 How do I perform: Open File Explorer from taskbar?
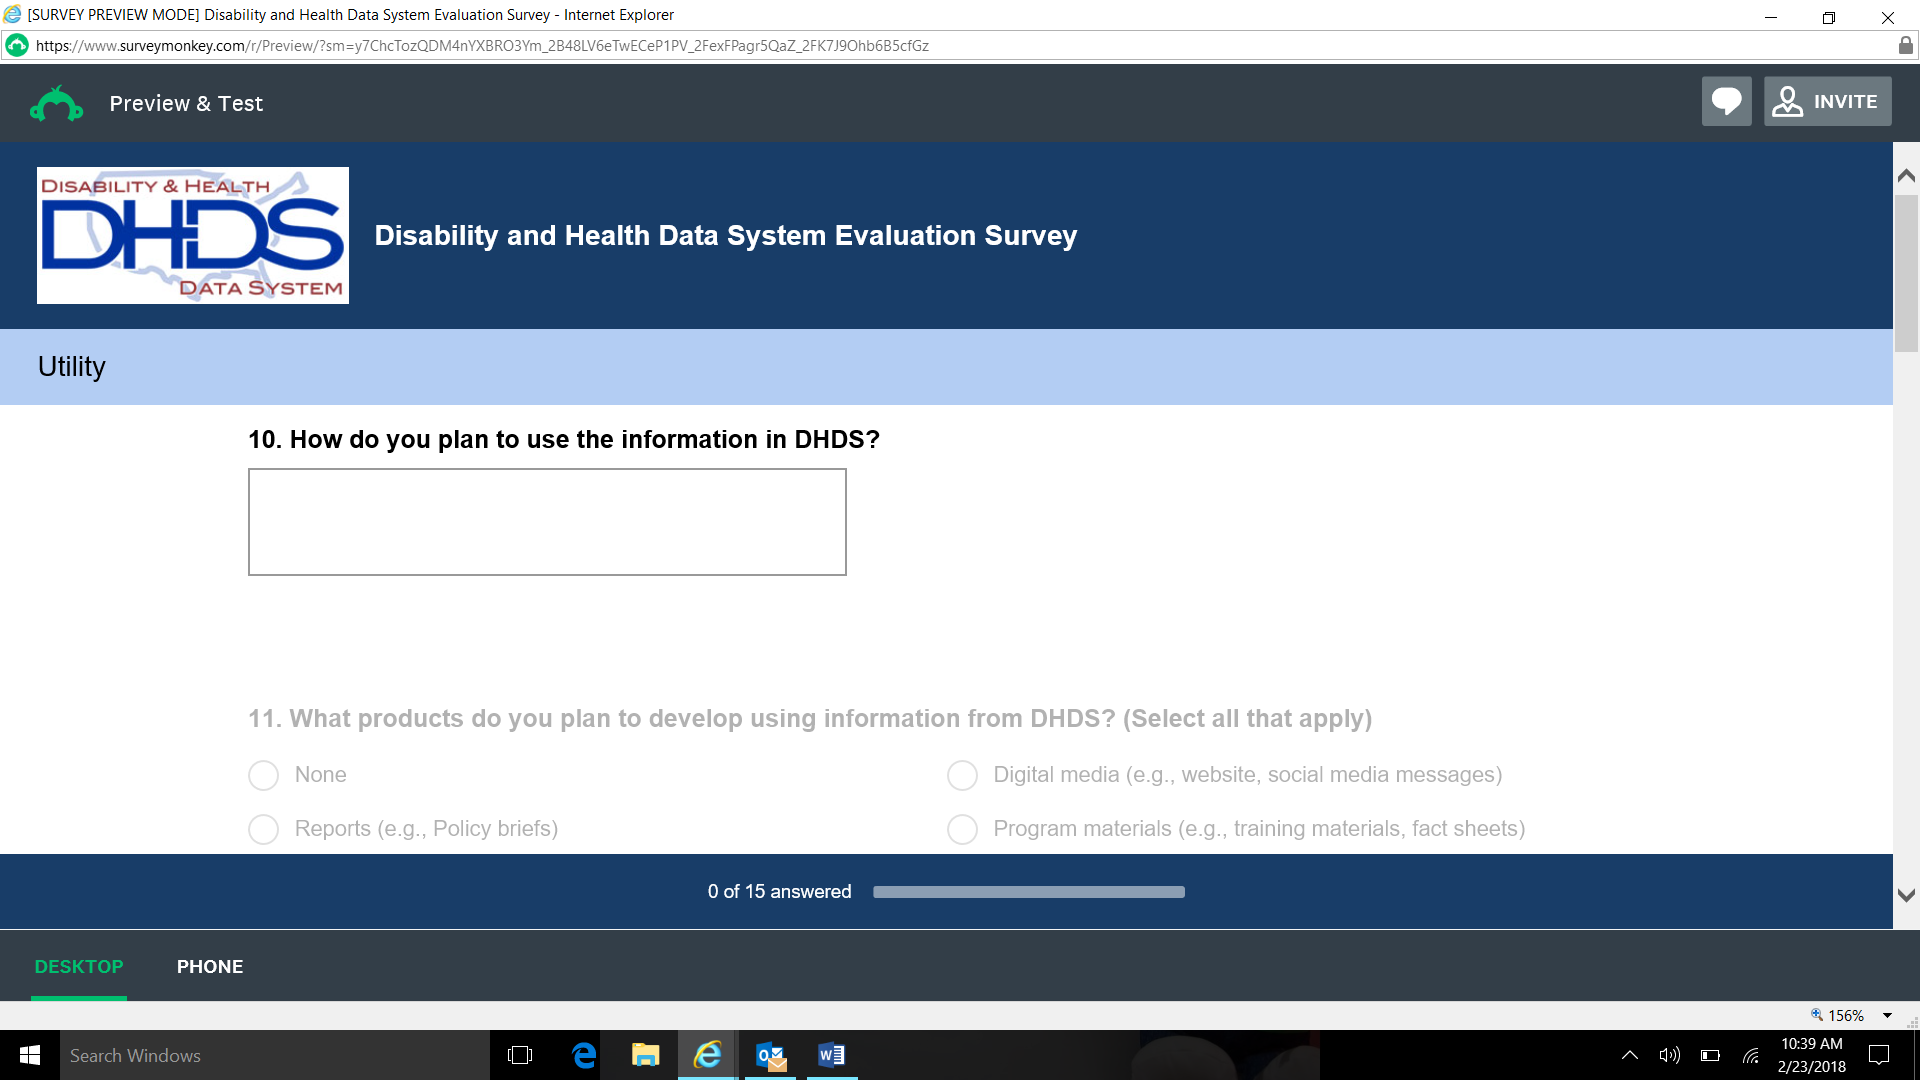pyautogui.click(x=645, y=1055)
